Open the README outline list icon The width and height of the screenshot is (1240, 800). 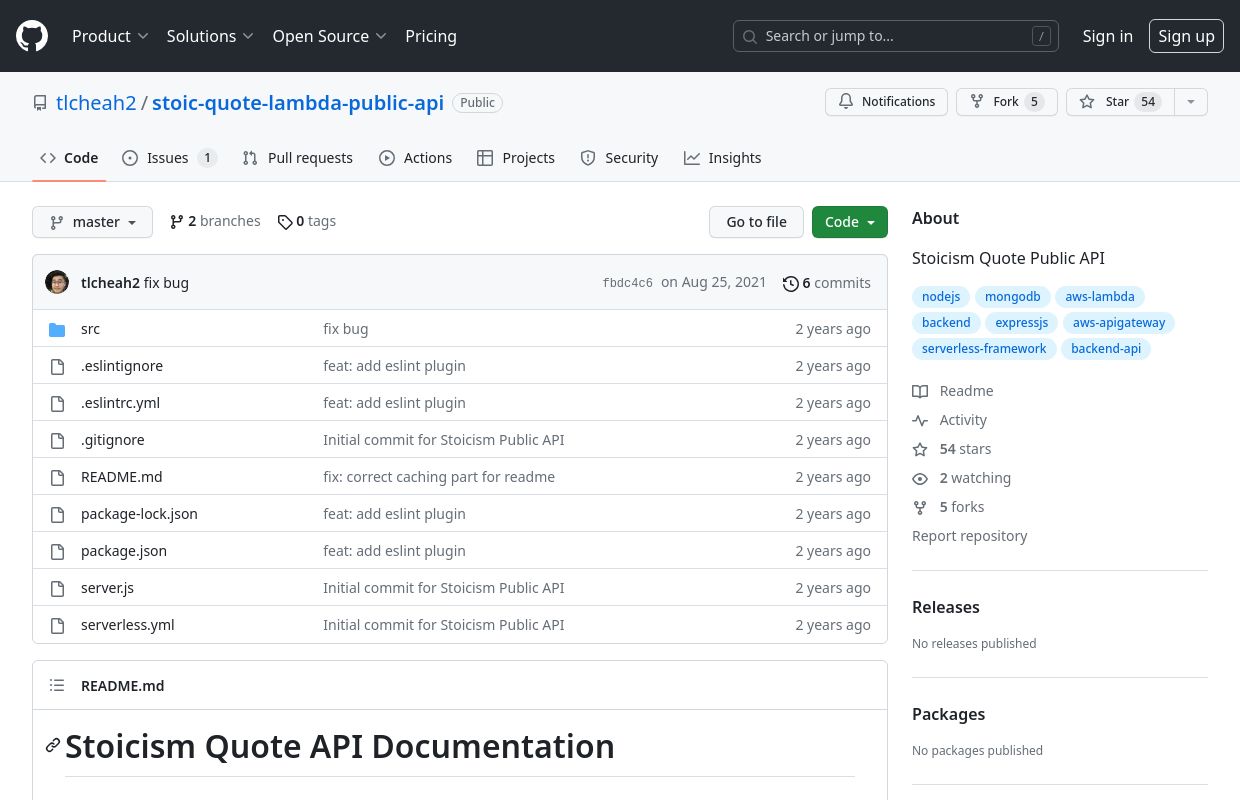coord(57,685)
